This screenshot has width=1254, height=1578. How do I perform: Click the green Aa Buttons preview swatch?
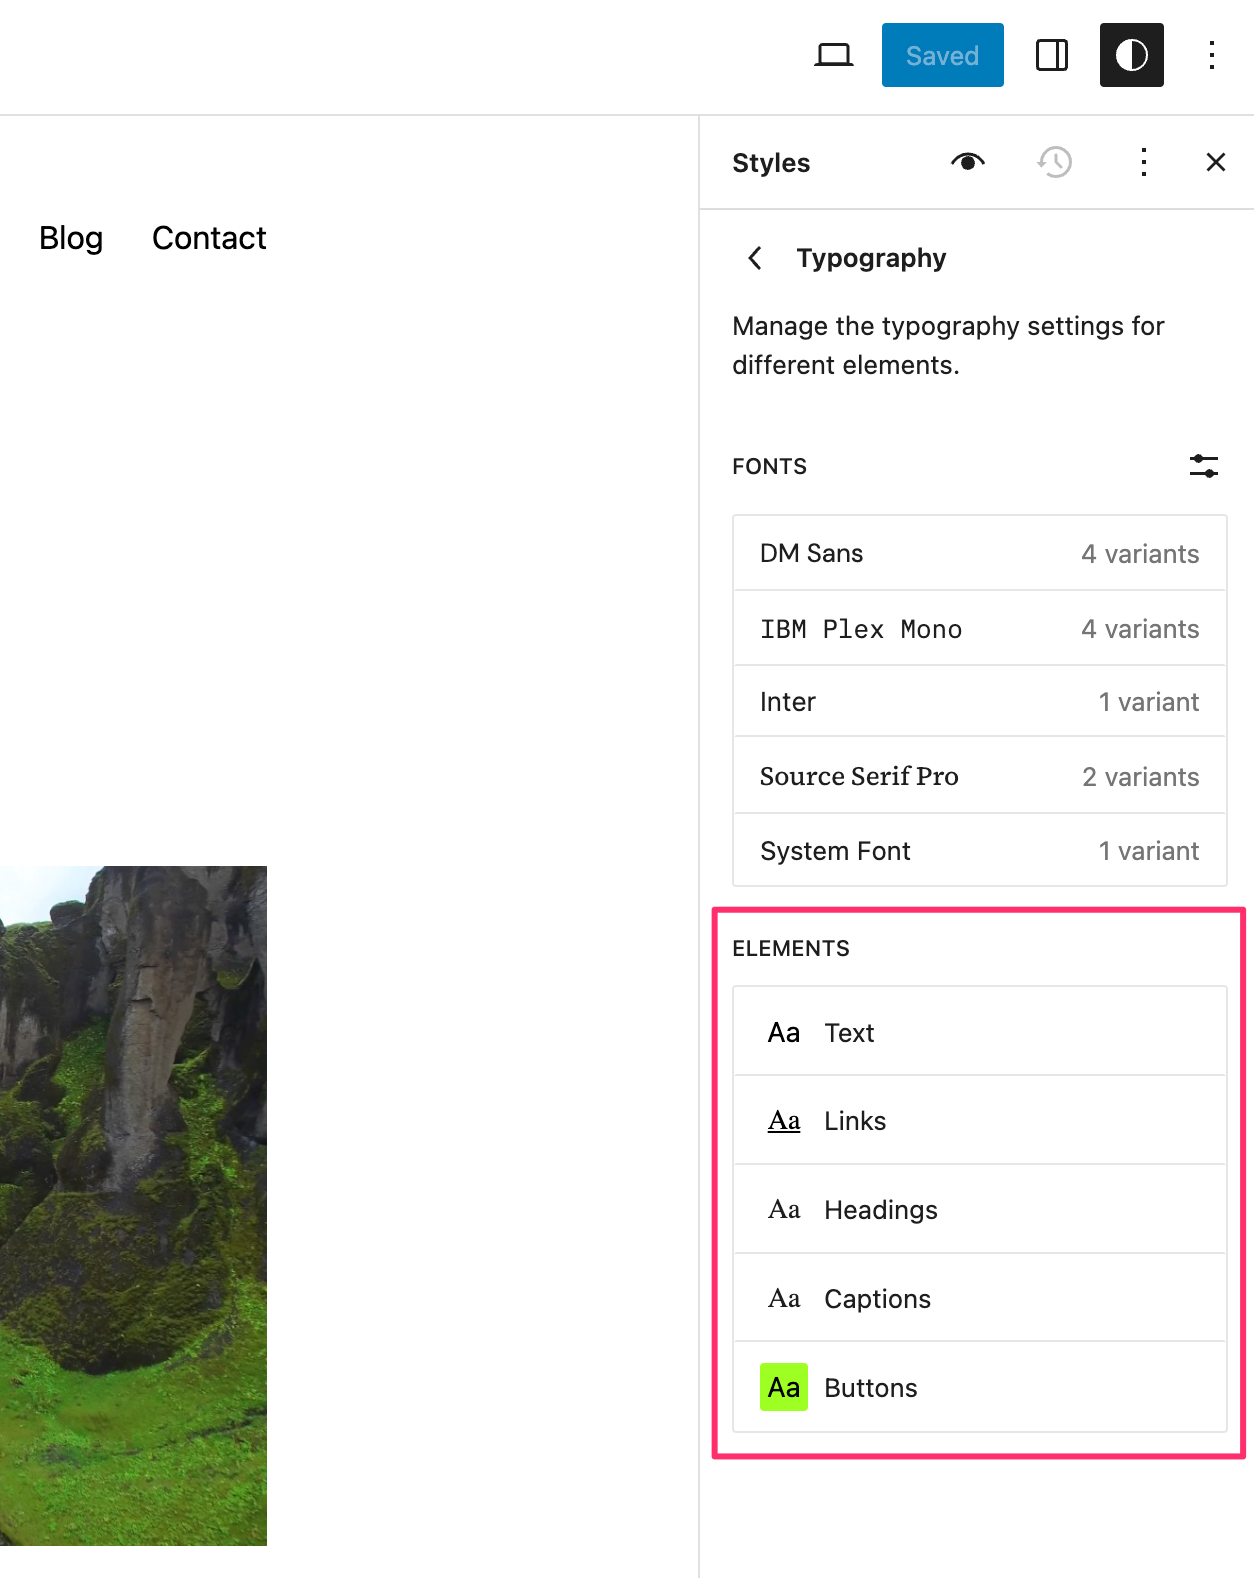click(783, 1387)
